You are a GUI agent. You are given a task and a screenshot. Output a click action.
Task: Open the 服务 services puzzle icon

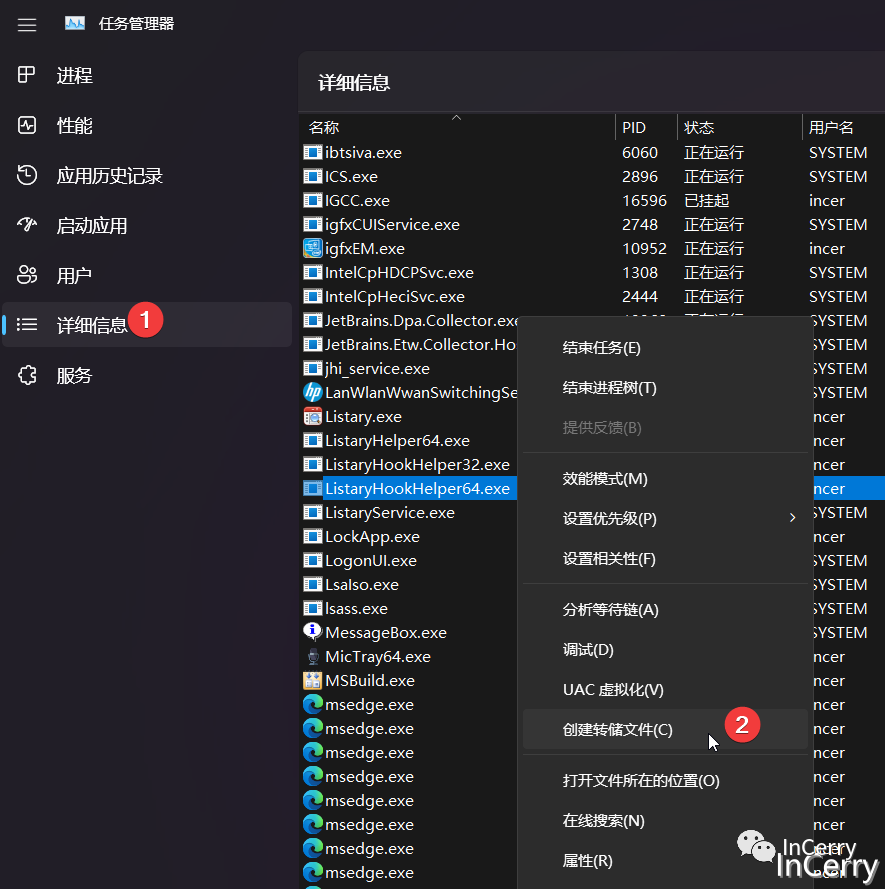(27, 375)
